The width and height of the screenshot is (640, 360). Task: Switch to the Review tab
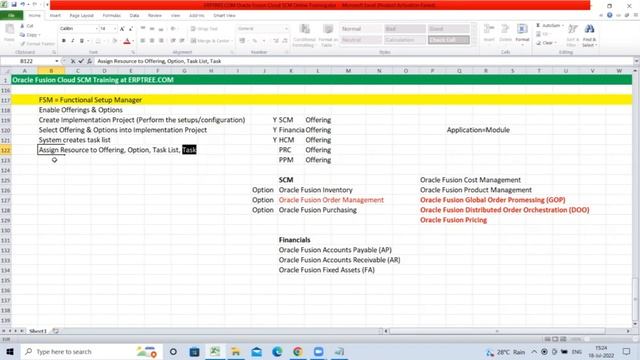(155, 16)
